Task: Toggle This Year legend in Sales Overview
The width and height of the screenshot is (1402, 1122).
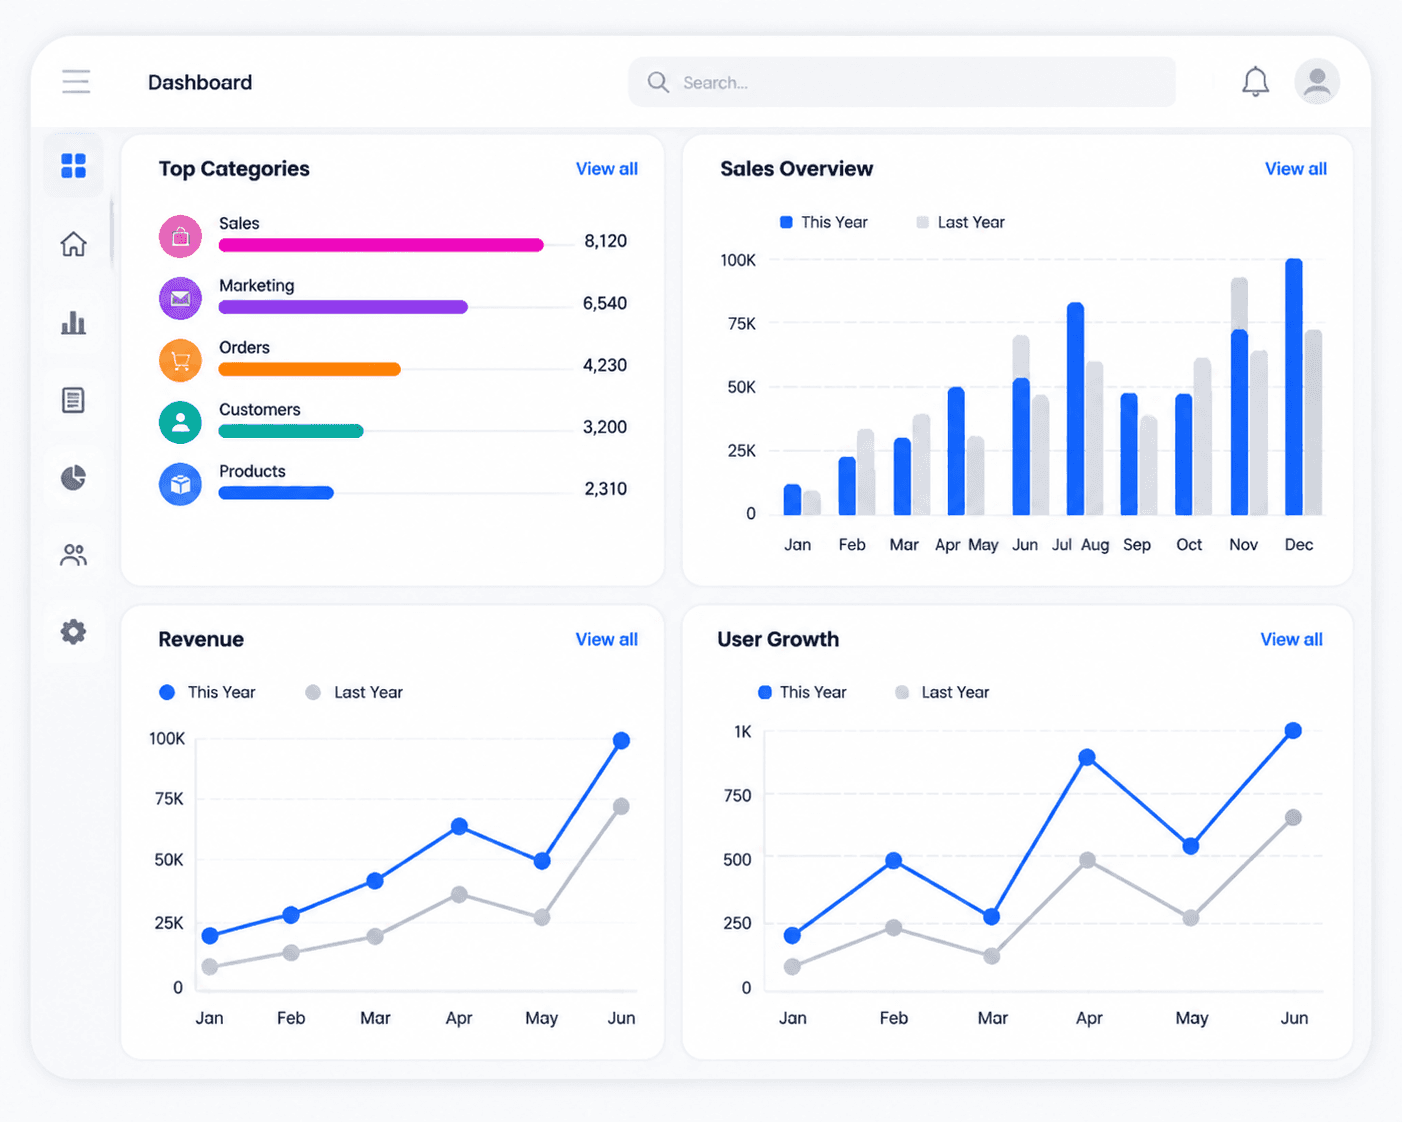Action: (824, 222)
